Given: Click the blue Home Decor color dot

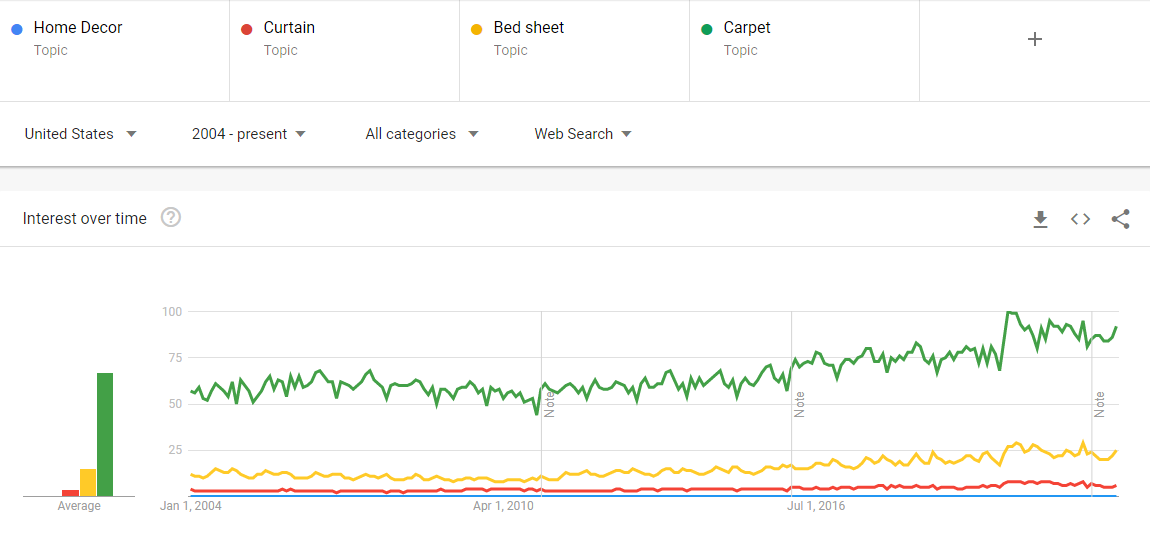Looking at the screenshot, I should point(17,29).
